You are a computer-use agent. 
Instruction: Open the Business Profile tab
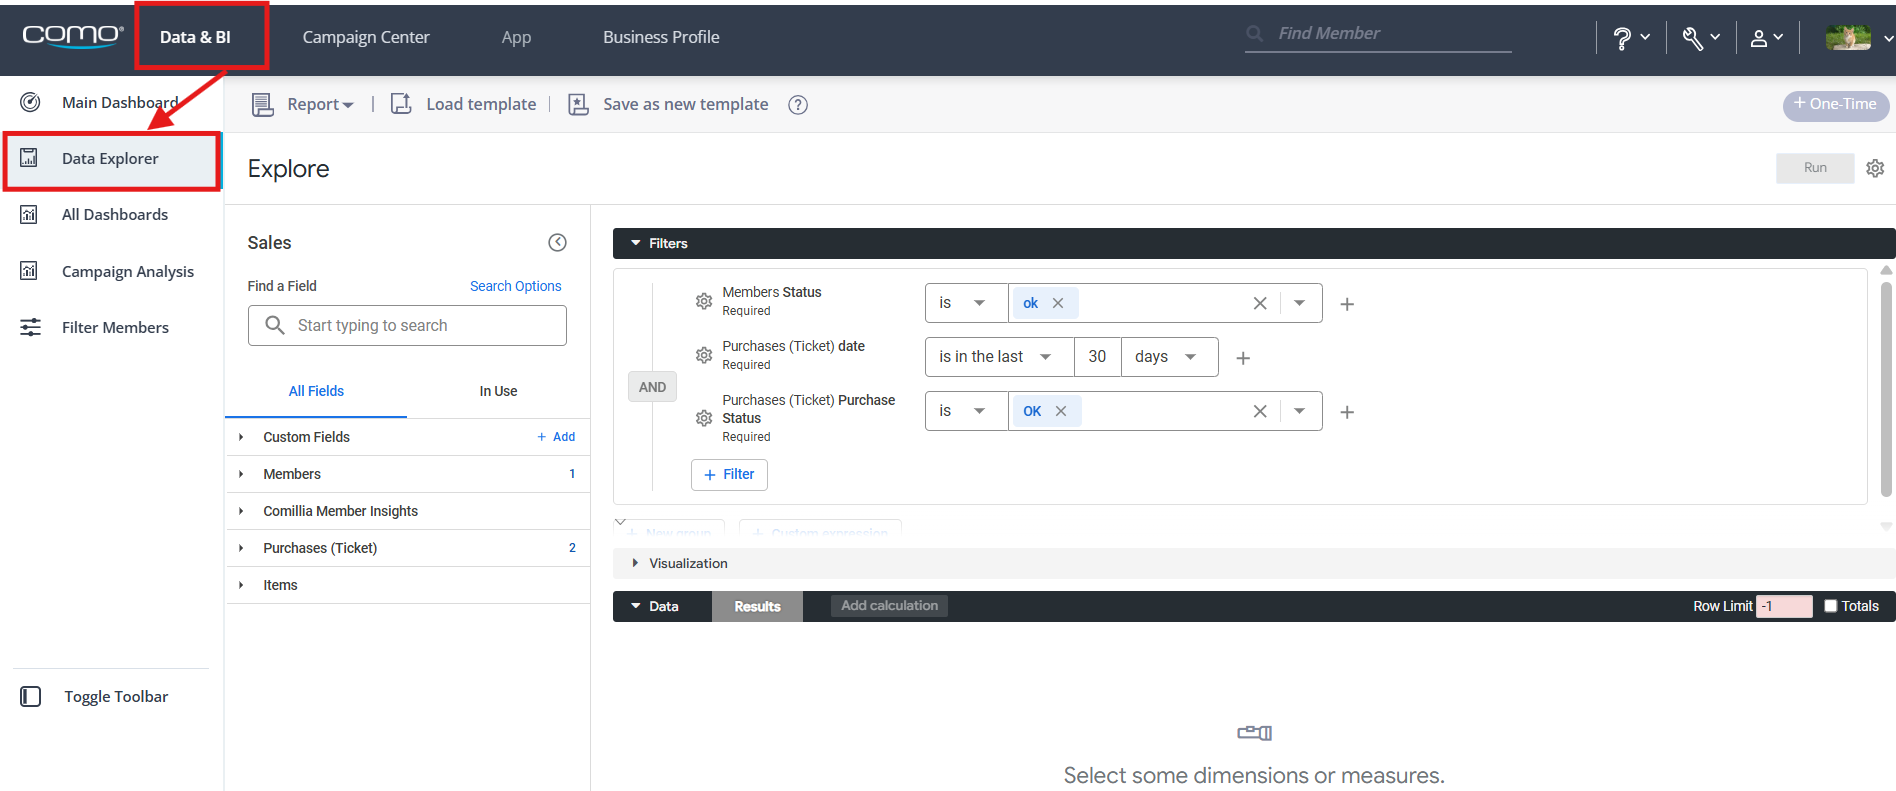[x=661, y=37]
